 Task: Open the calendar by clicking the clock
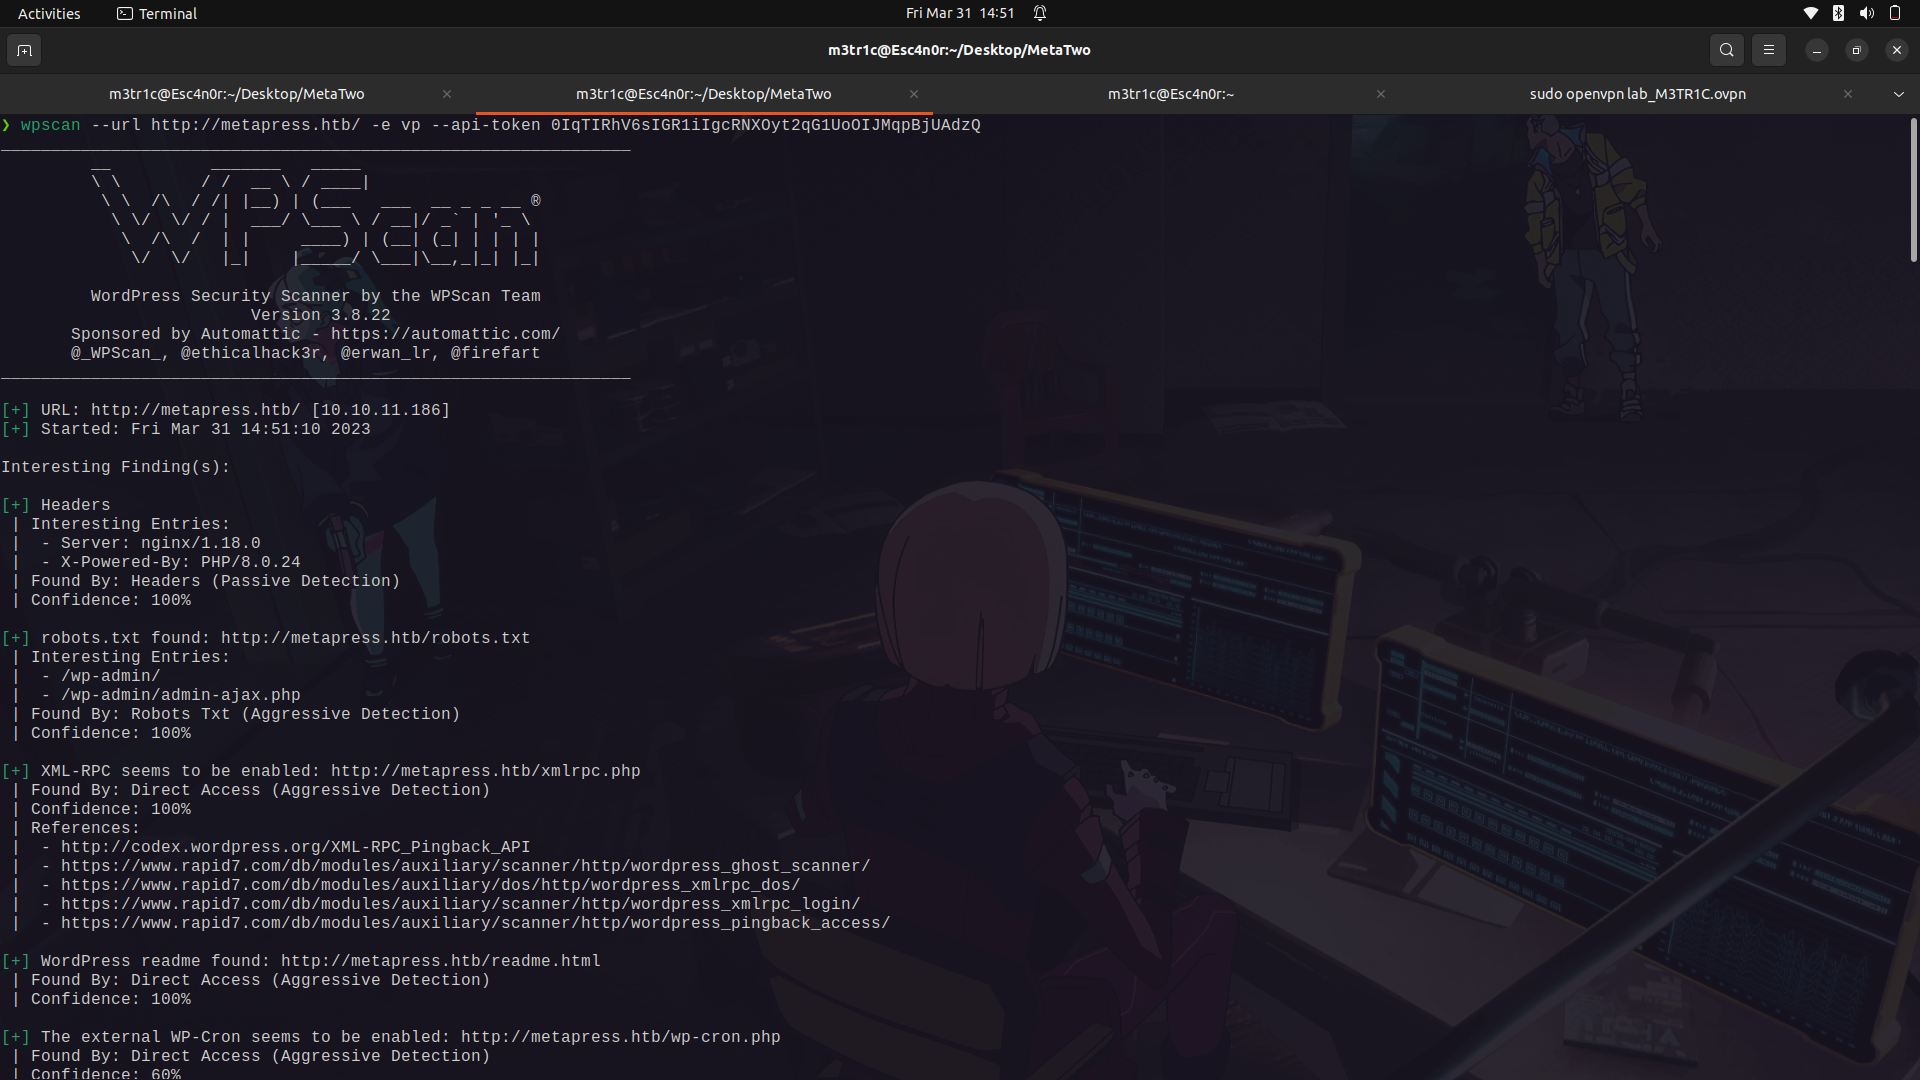(x=960, y=13)
